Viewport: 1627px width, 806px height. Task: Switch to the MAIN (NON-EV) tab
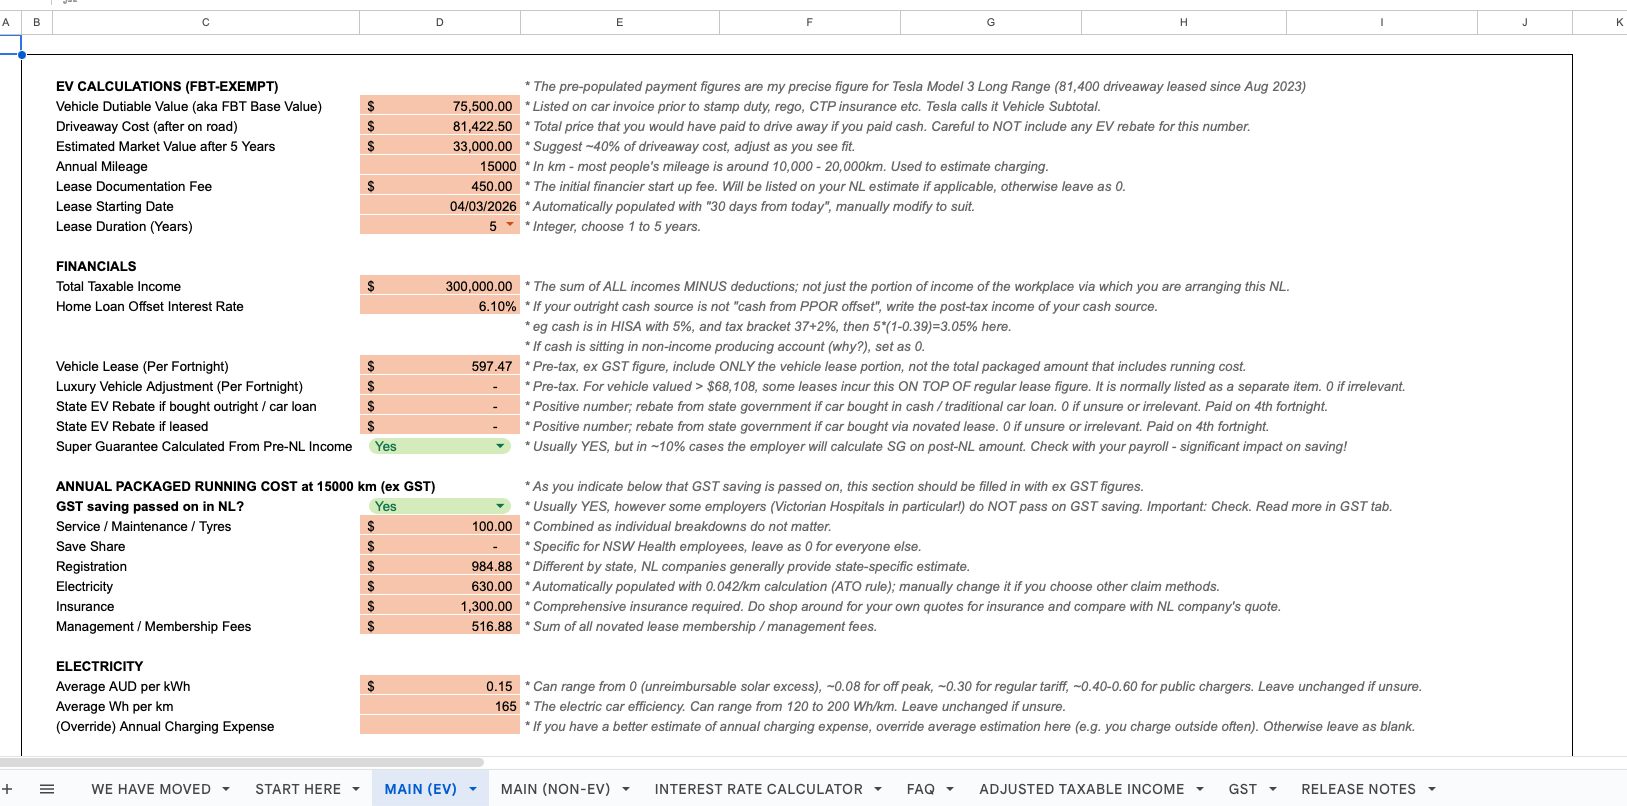point(555,789)
